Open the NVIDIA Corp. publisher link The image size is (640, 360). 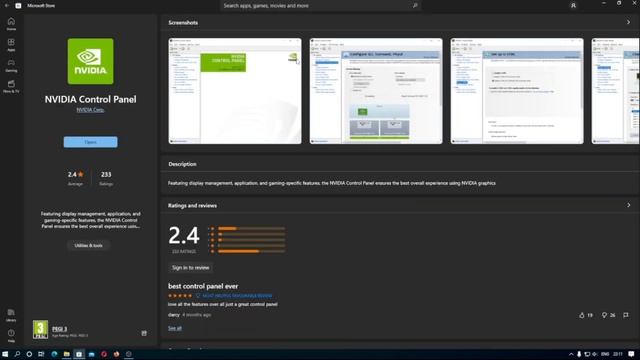click(90, 110)
